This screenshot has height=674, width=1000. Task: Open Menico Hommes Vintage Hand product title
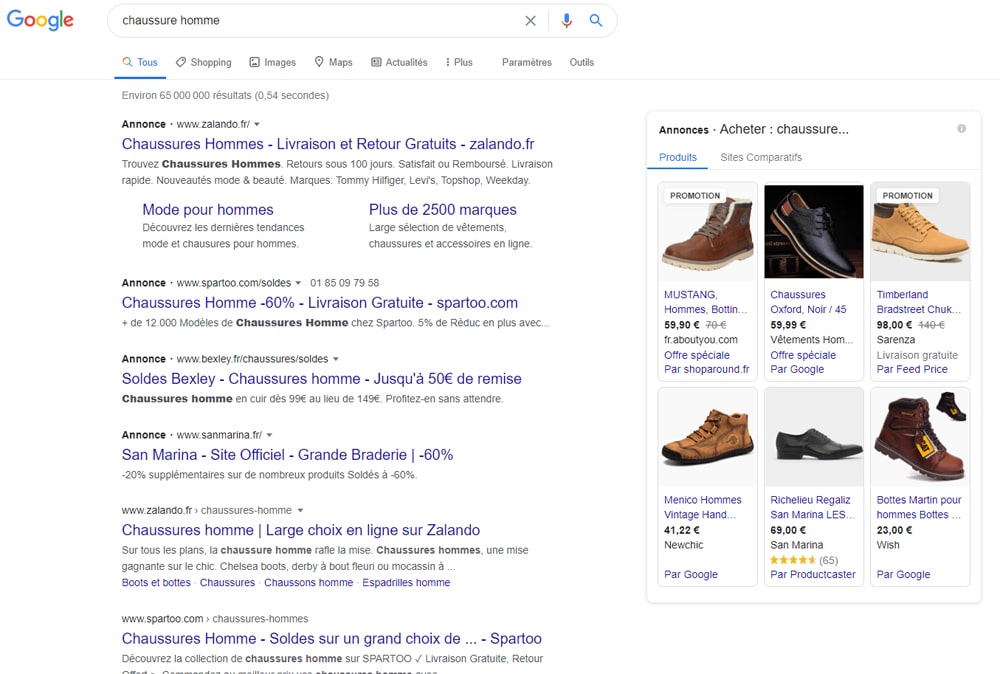point(703,508)
